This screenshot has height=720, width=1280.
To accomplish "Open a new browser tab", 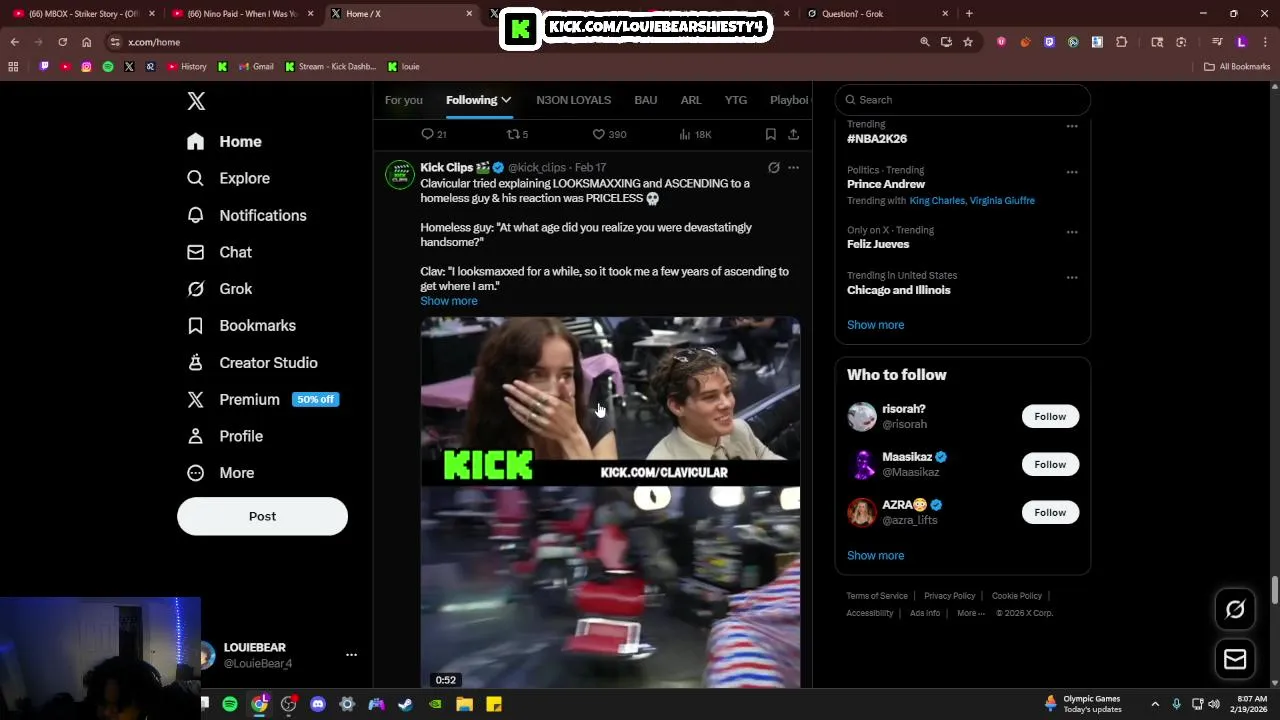I will point(968,14).
